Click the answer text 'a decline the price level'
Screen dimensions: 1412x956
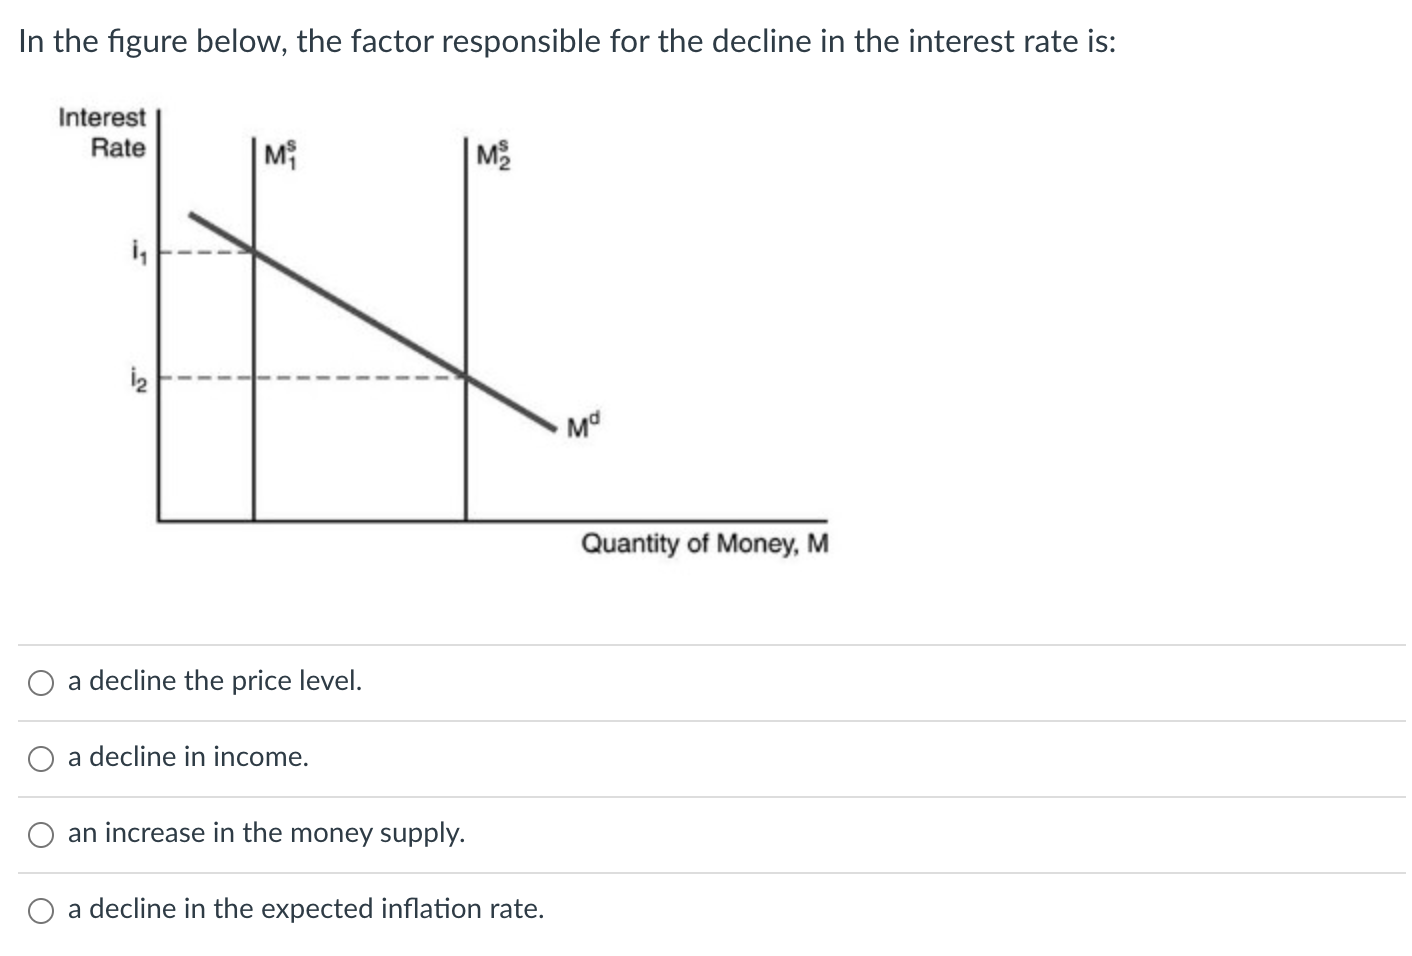(213, 681)
